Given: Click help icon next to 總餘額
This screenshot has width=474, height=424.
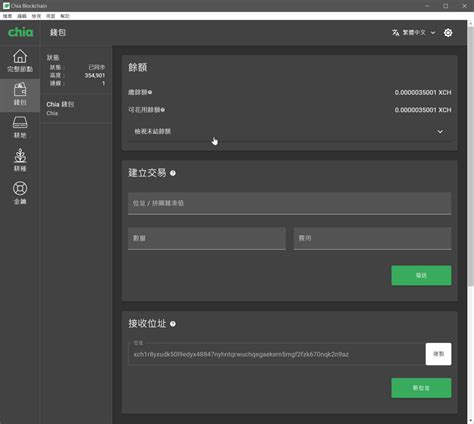Looking at the screenshot, I should click(x=150, y=92).
